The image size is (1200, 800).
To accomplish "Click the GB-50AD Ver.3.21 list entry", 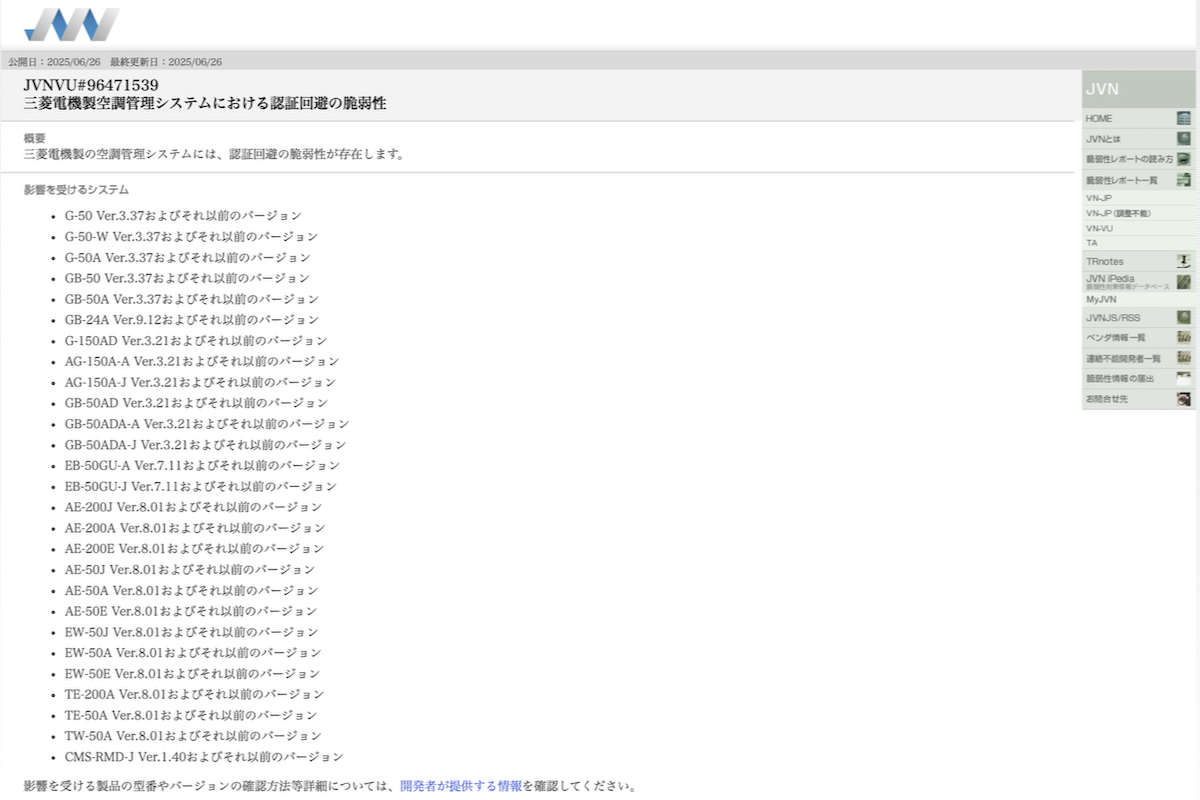I will pyautogui.click(x=196, y=403).
